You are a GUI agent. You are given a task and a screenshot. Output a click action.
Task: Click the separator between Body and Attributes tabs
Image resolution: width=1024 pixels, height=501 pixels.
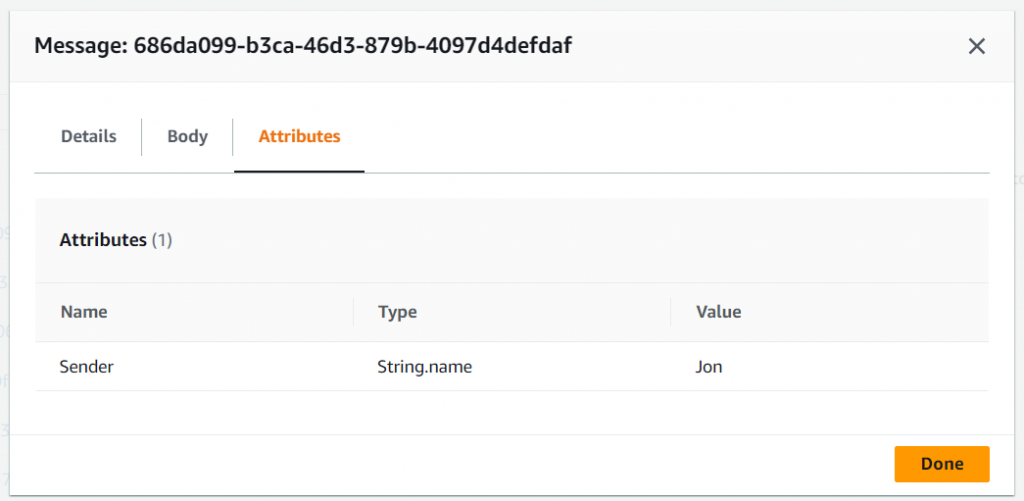[233, 137]
